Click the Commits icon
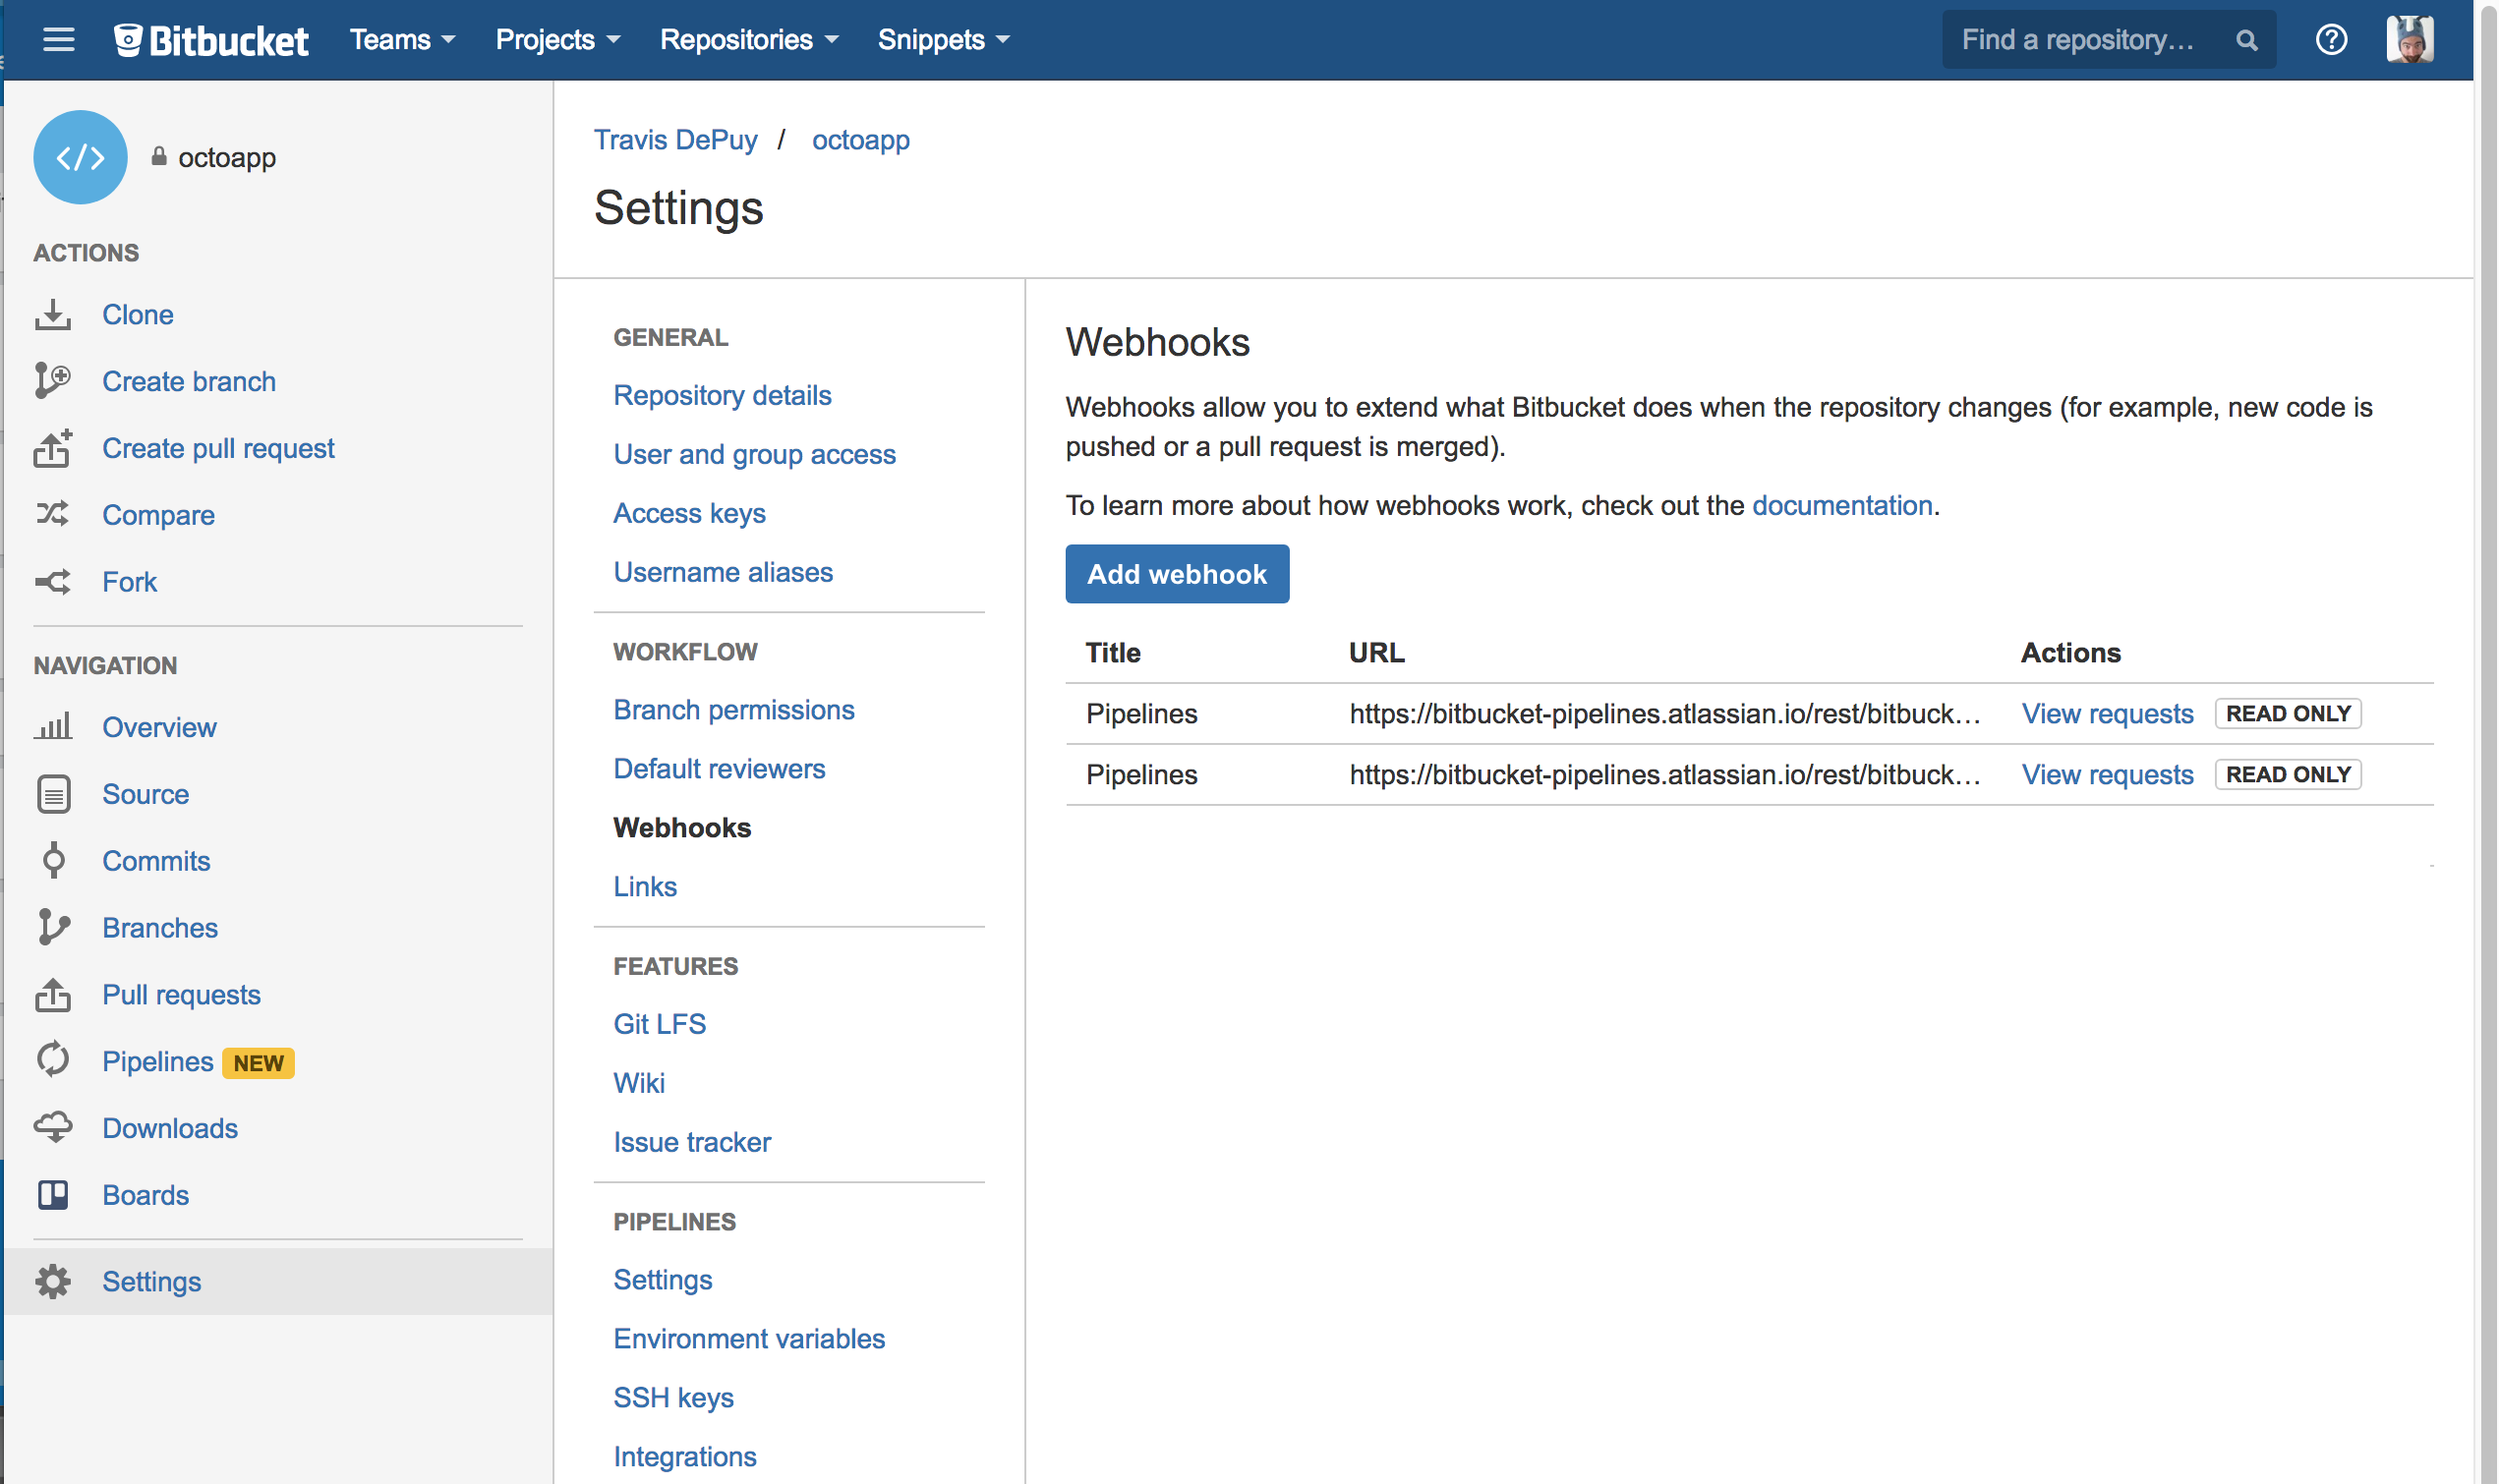Image resolution: width=2499 pixels, height=1484 pixels. (x=53, y=861)
